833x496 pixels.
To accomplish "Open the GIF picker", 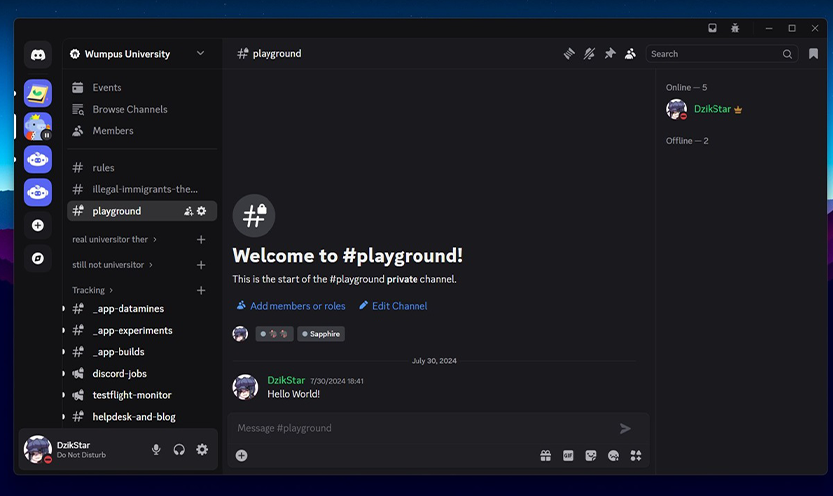I will point(568,456).
